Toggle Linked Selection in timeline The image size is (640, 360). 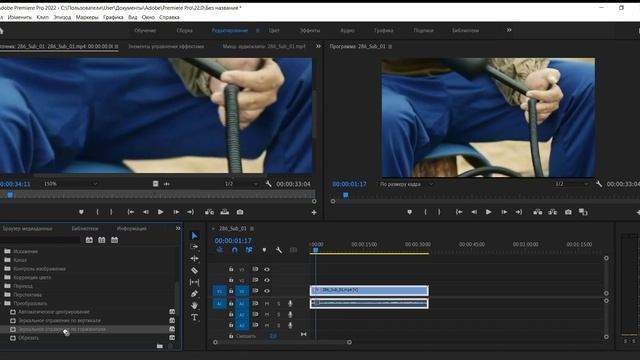point(249,250)
